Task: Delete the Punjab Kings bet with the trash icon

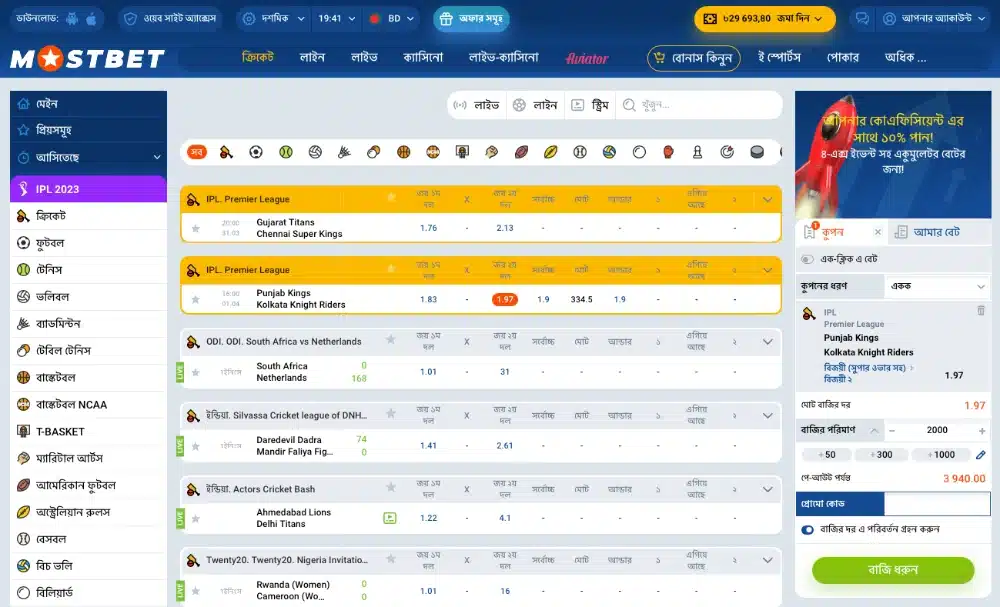Action: pos(981,311)
